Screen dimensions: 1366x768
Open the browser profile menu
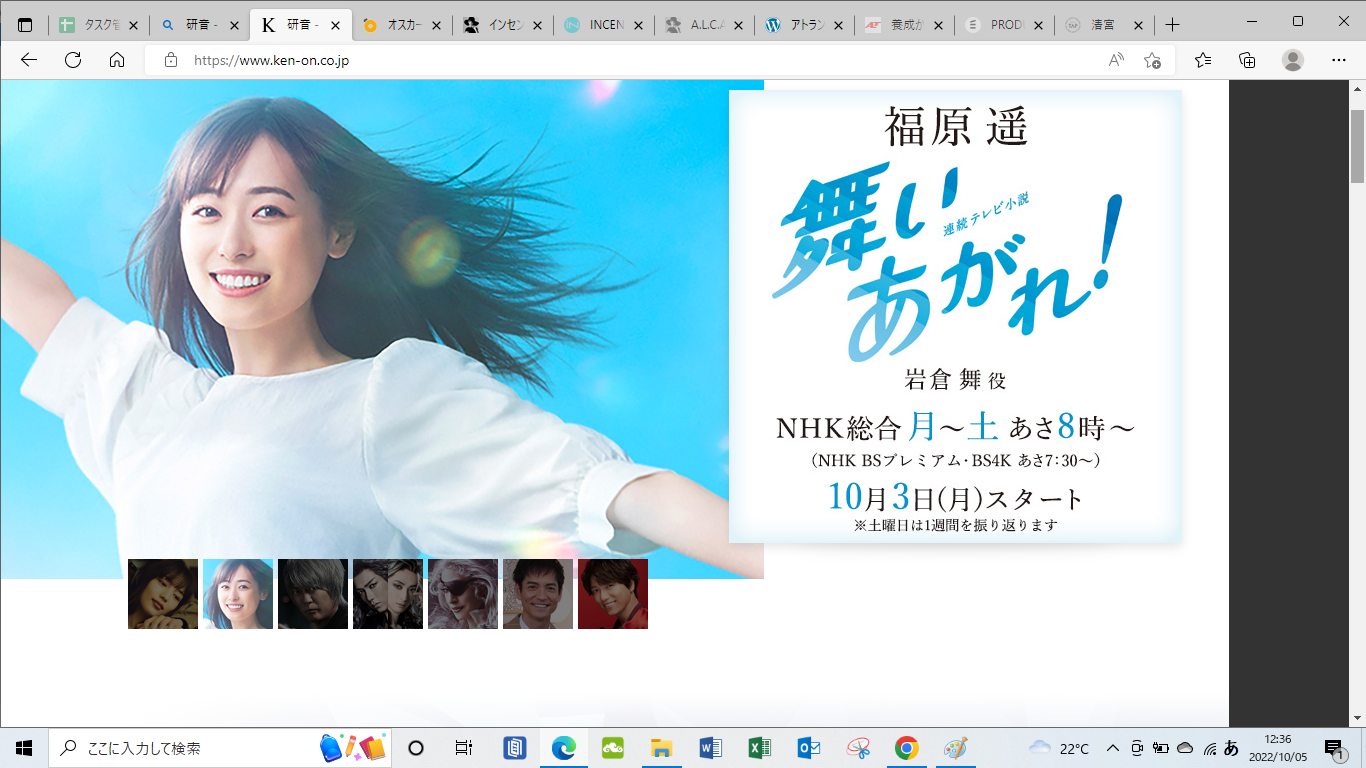[x=1293, y=60]
